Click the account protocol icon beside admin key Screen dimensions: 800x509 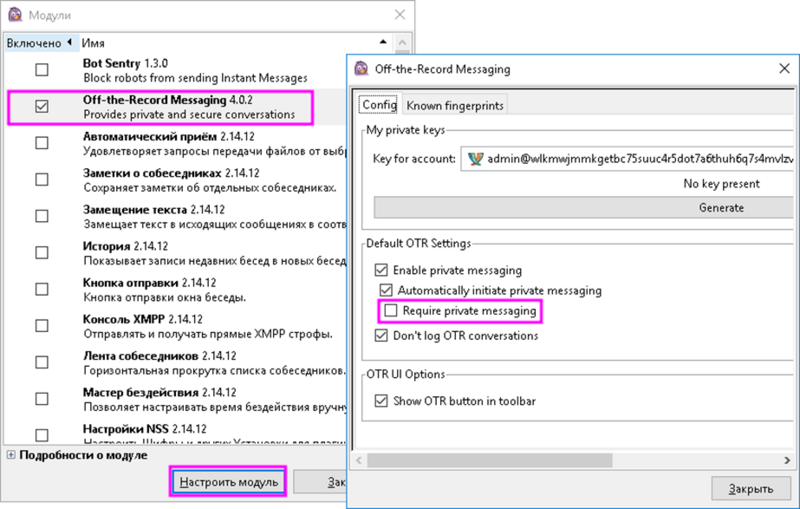(475, 159)
